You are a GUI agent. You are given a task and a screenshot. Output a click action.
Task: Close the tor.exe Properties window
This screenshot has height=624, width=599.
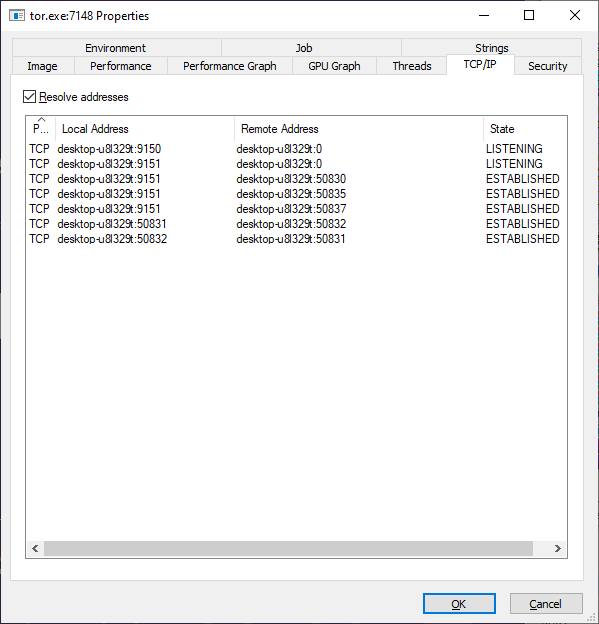(x=575, y=16)
